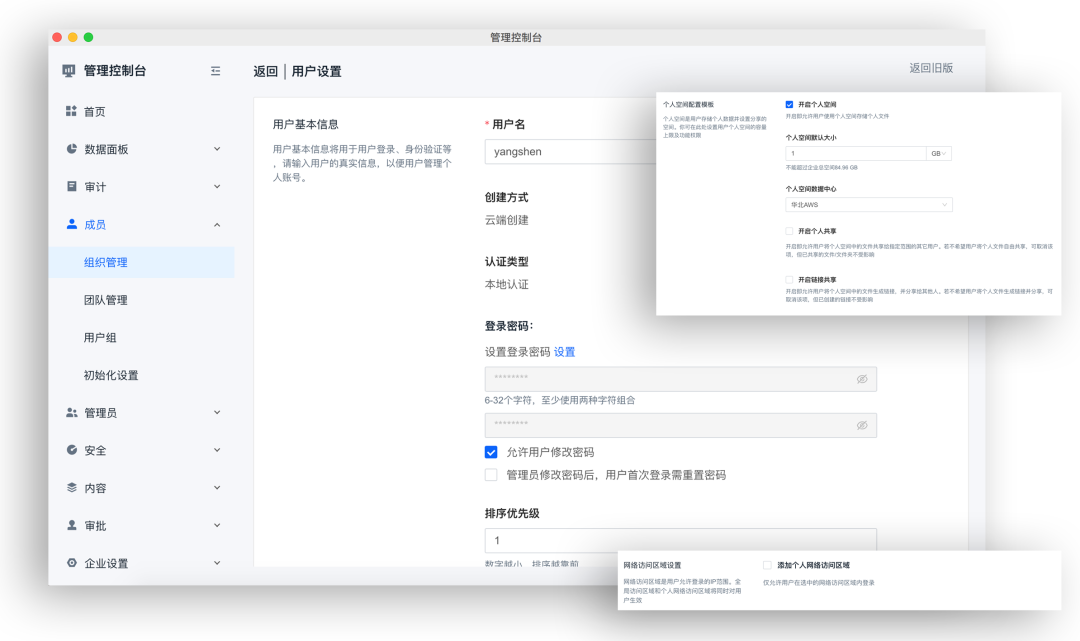Expand the 数据面板 menu chevron

click(x=217, y=149)
